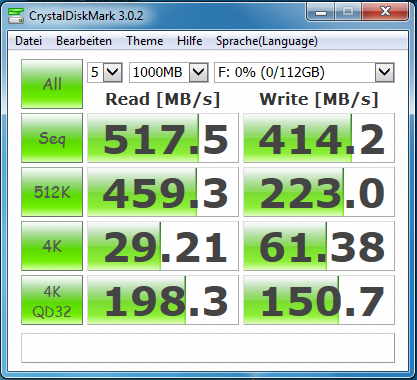
Task: Select the 512K write value 223.0
Action: pos(319,192)
